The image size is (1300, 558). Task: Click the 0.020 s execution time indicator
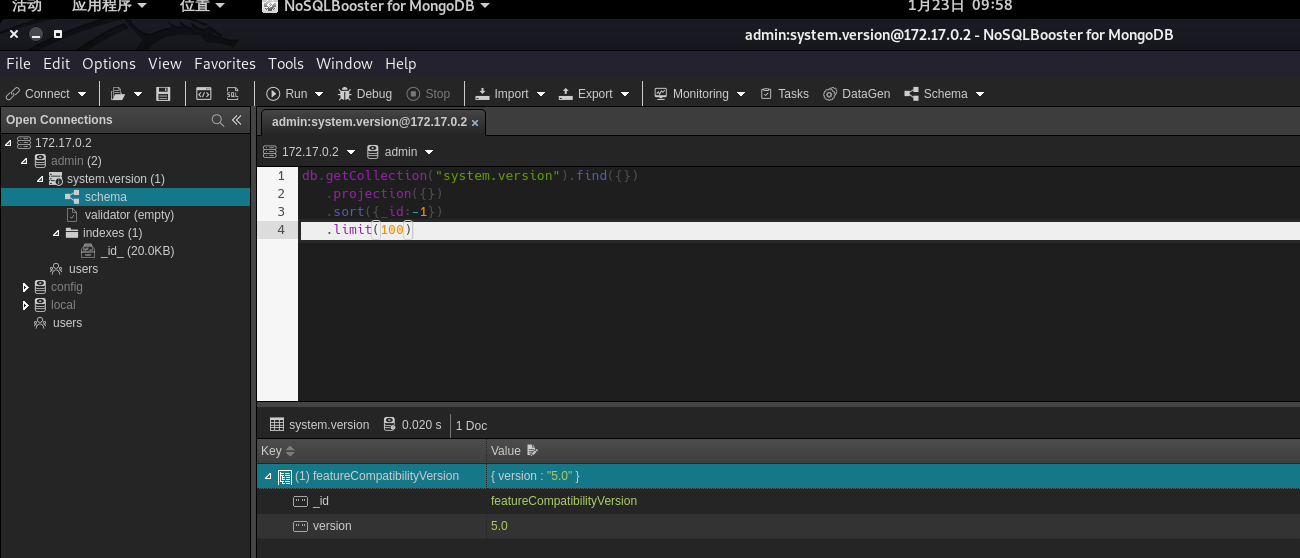point(412,425)
